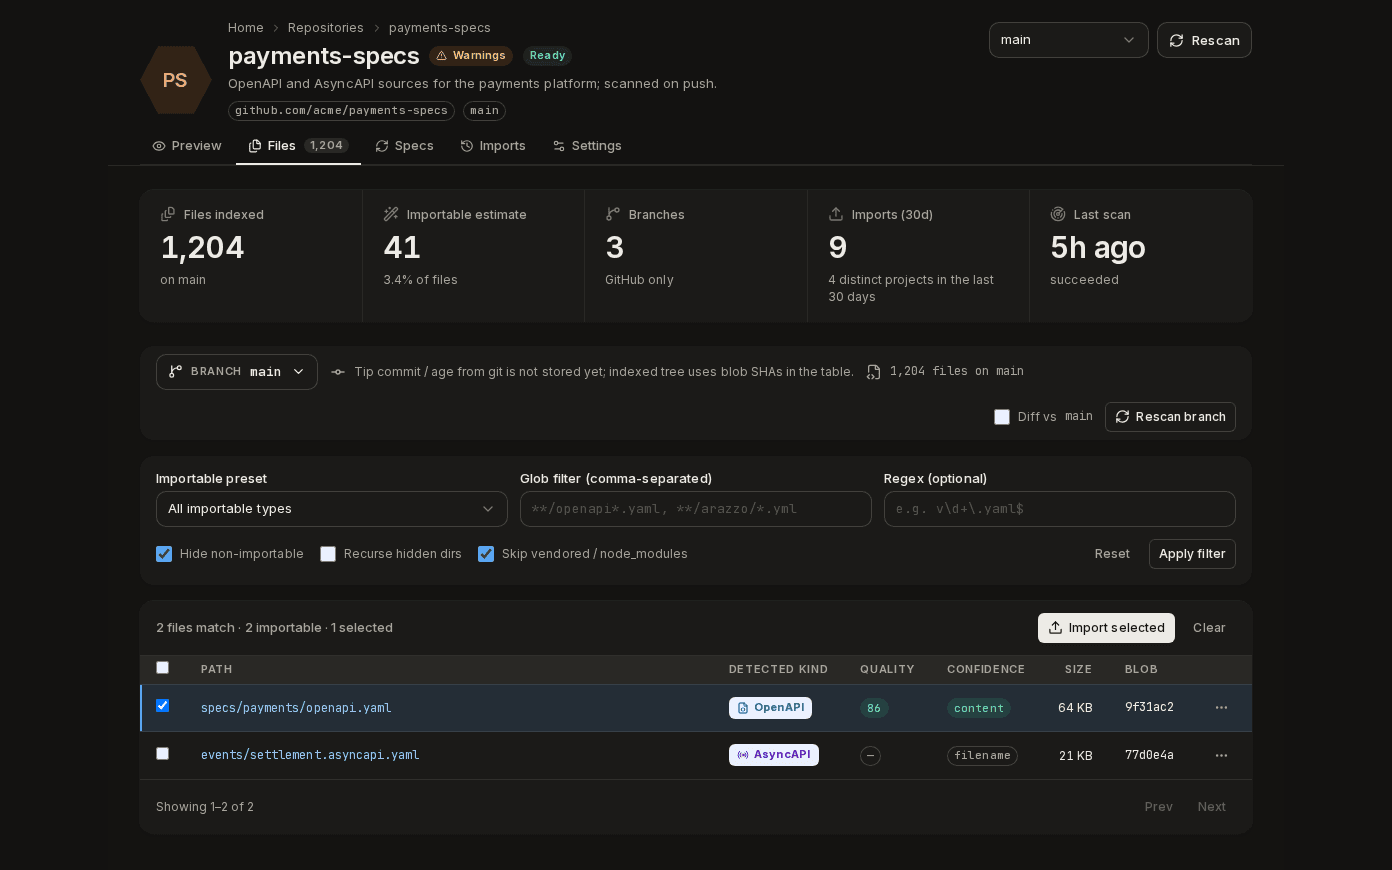Viewport: 1392px width, 870px height.
Task: Check the events/settlement.asyncapi.yaml row checkbox
Action: point(163,754)
